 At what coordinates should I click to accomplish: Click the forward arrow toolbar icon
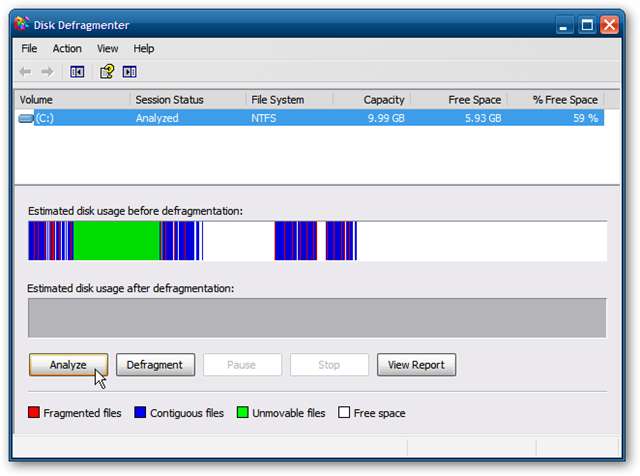pos(48,71)
